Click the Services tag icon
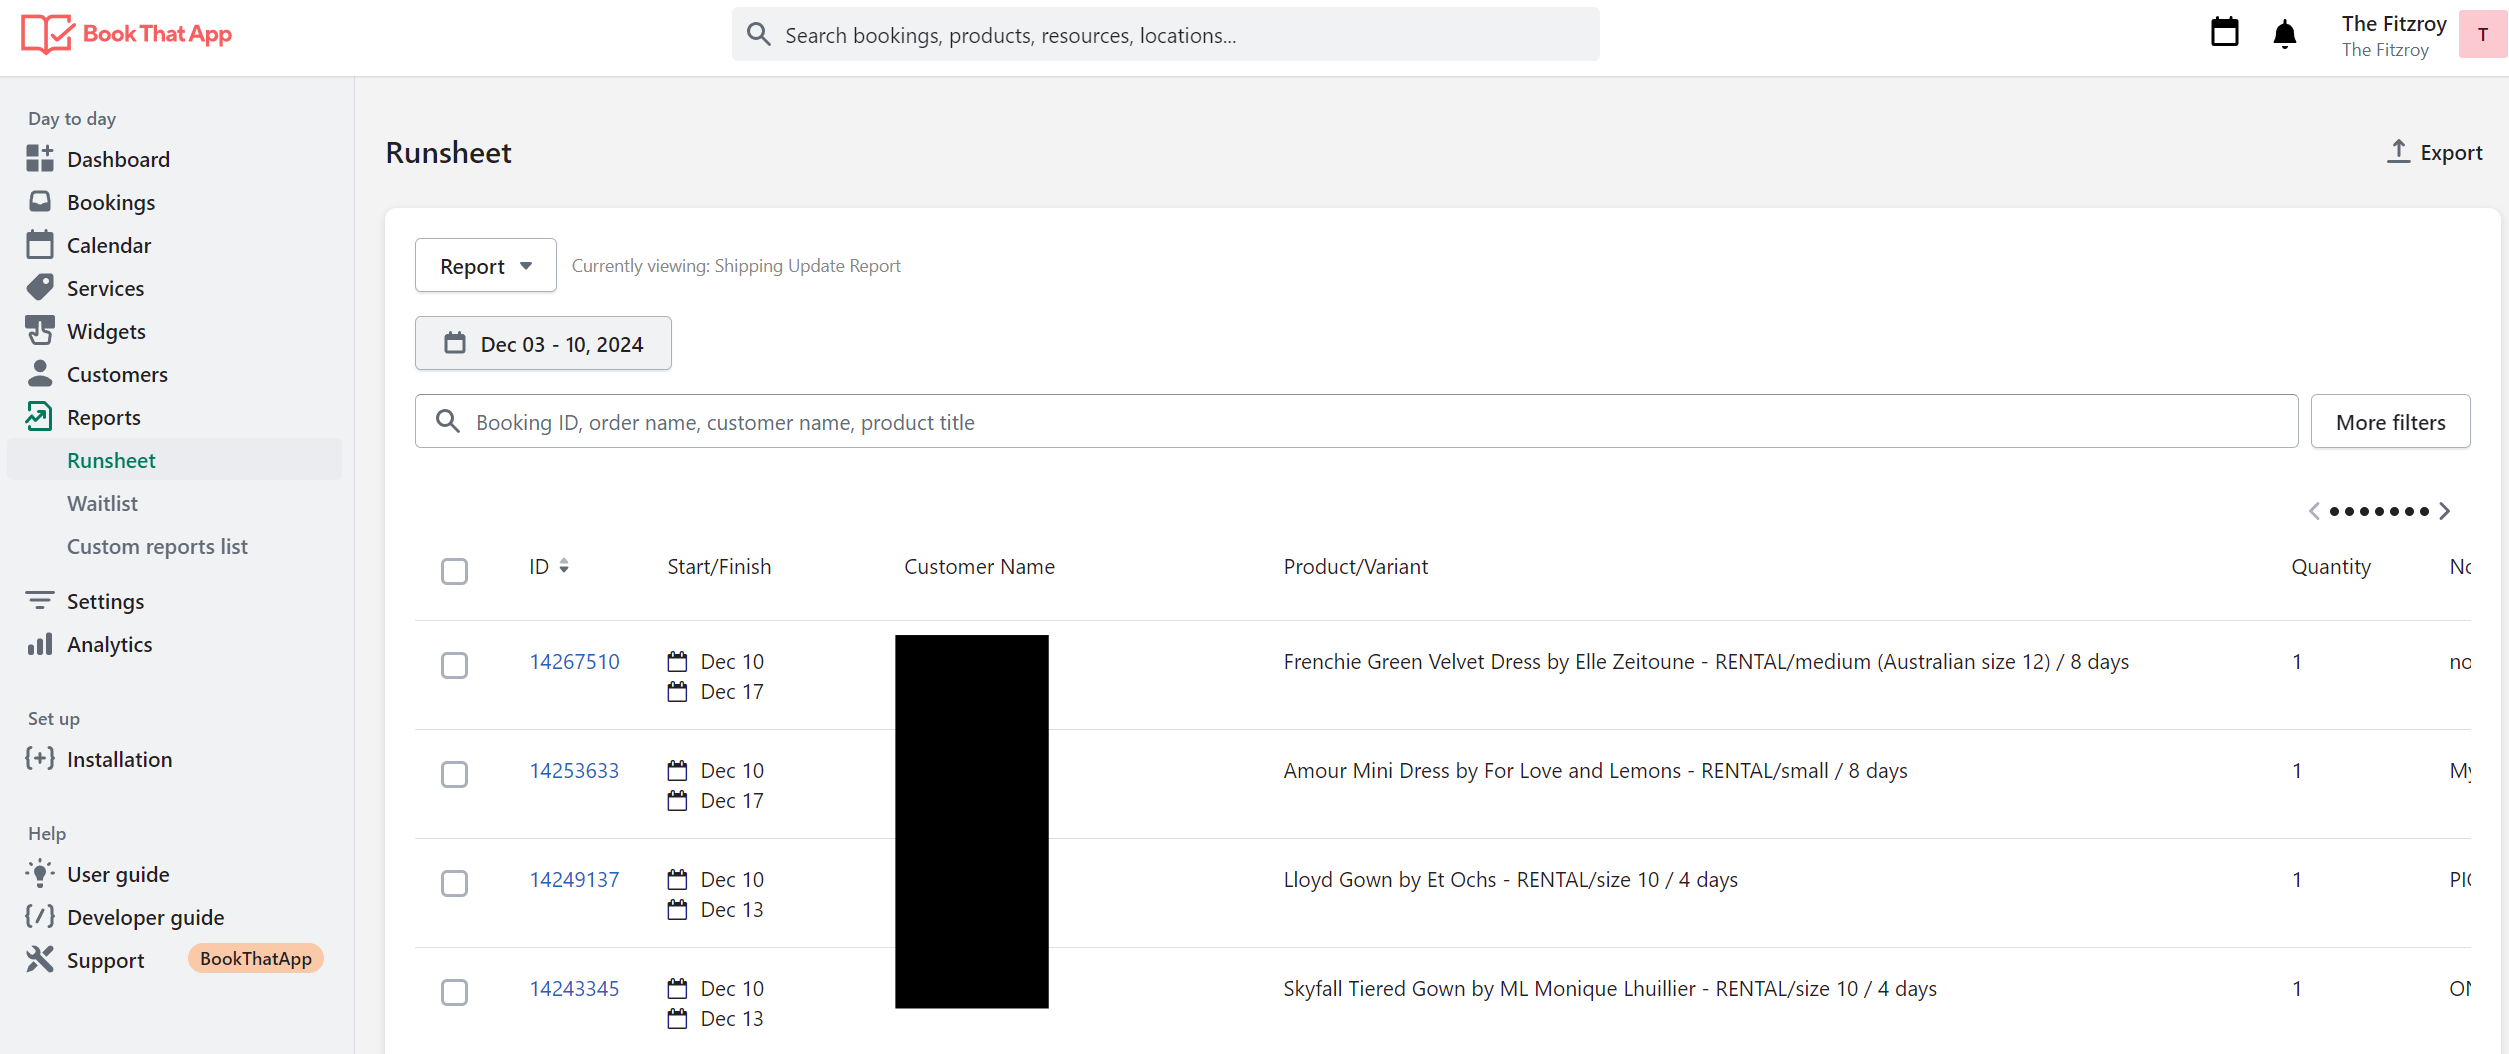The image size is (2509, 1054). coord(40,287)
